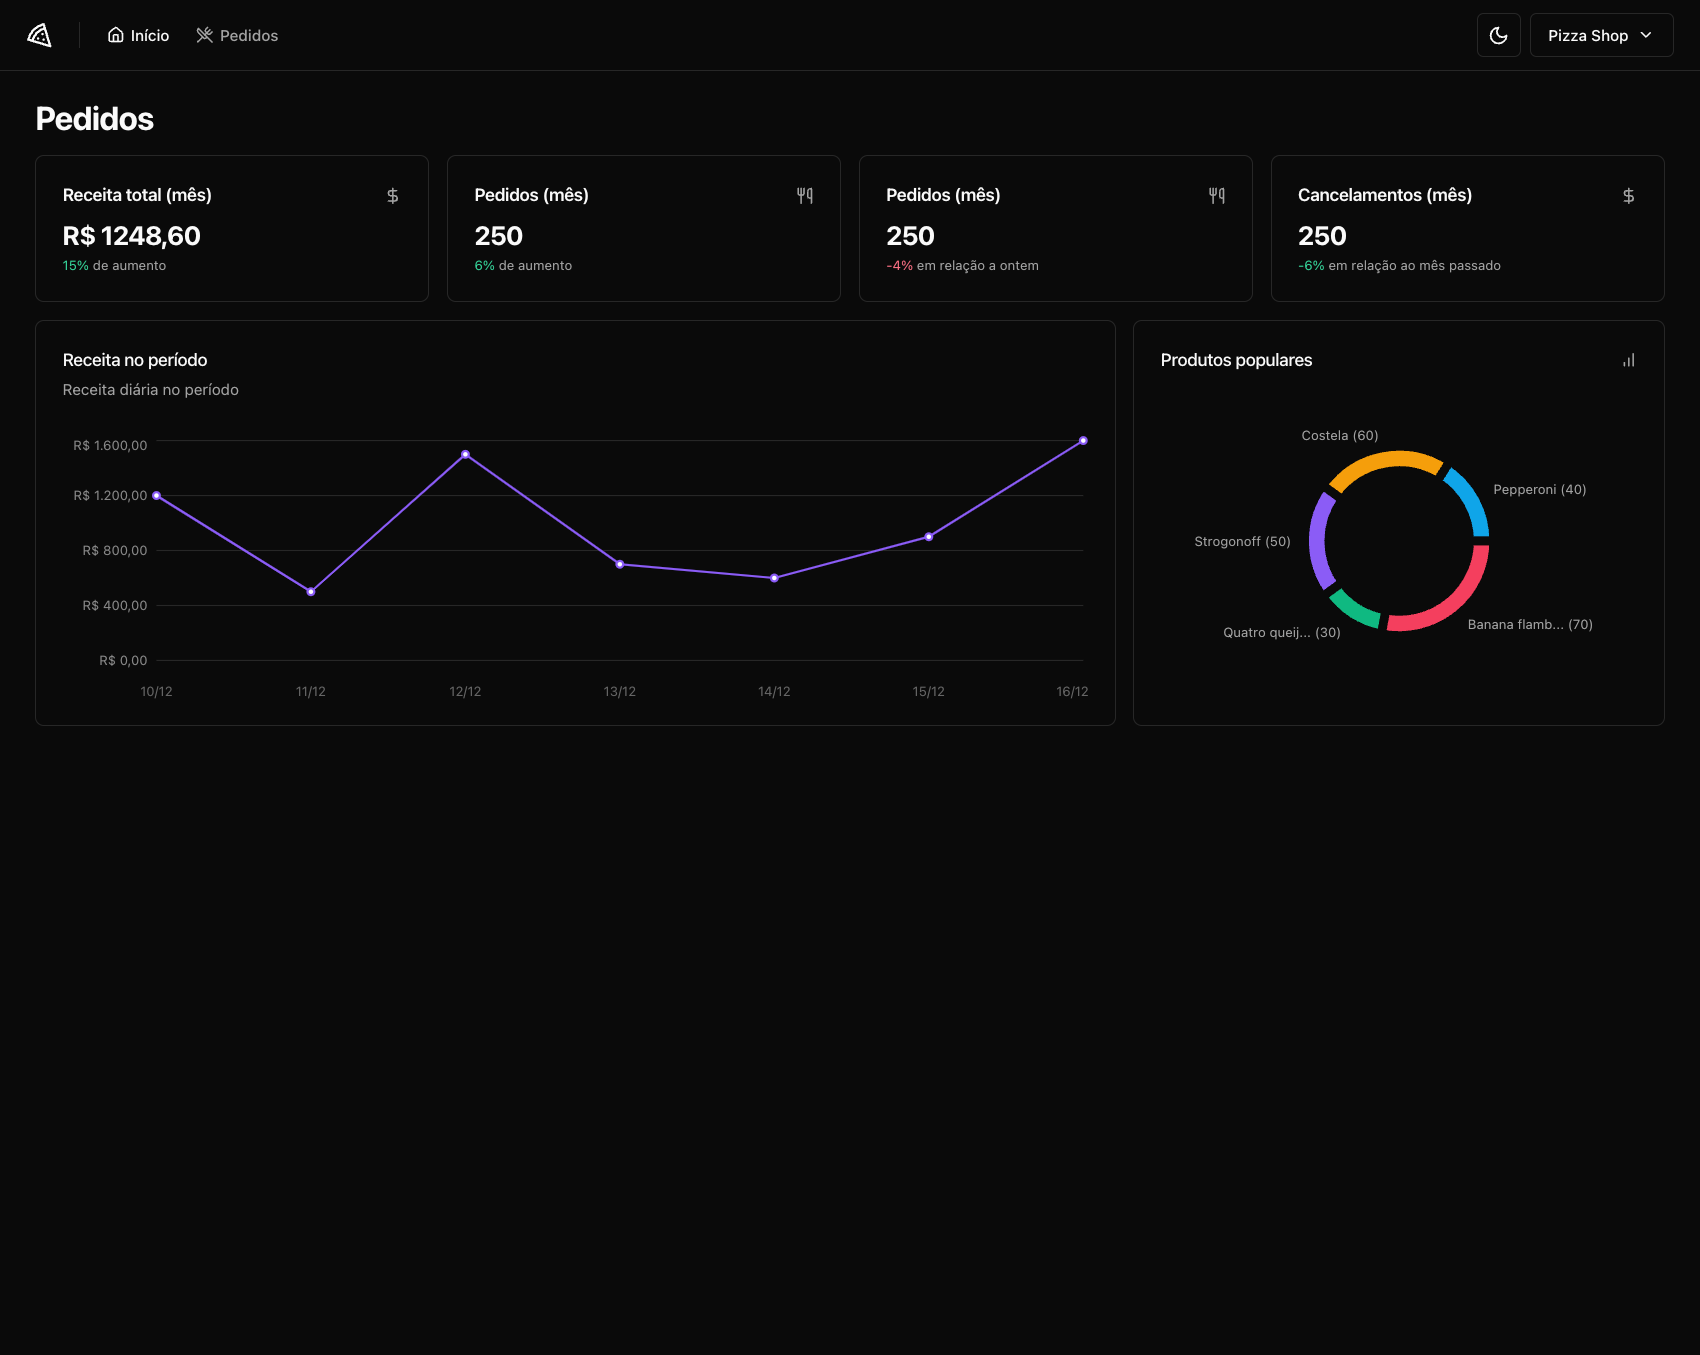Viewport: 1700px width, 1355px height.
Task: Go to Início navigation link
Action: coord(139,35)
